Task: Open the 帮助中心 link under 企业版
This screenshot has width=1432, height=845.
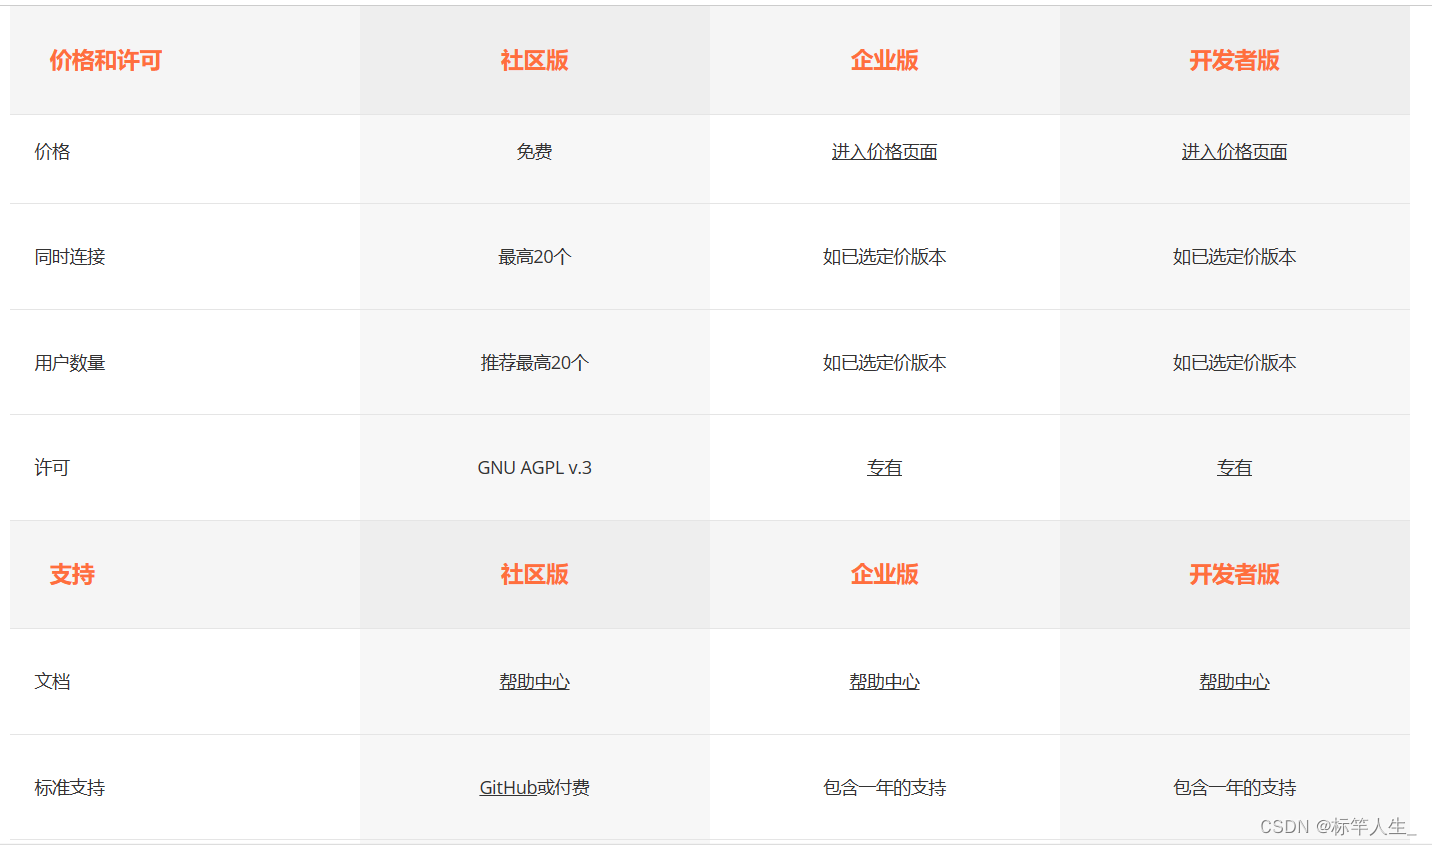Action: pyautogui.click(x=884, y=681)
